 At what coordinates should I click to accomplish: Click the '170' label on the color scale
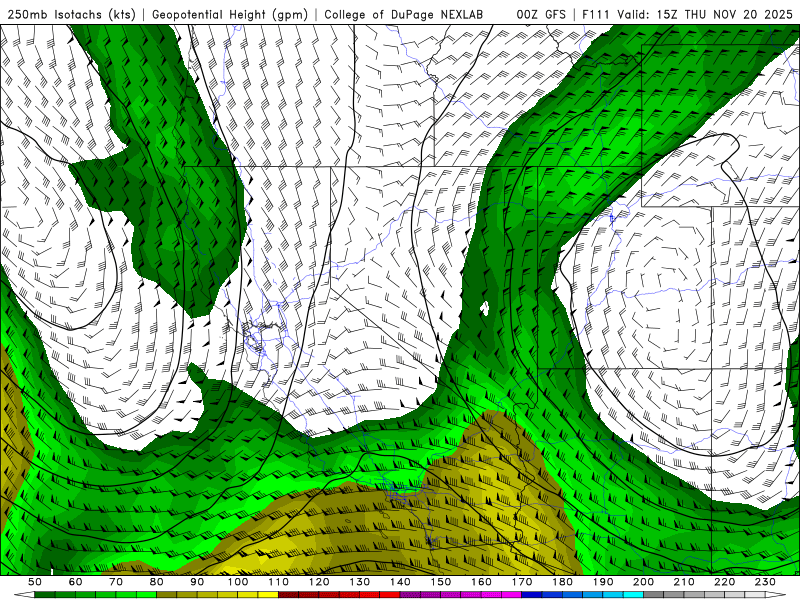521,582
